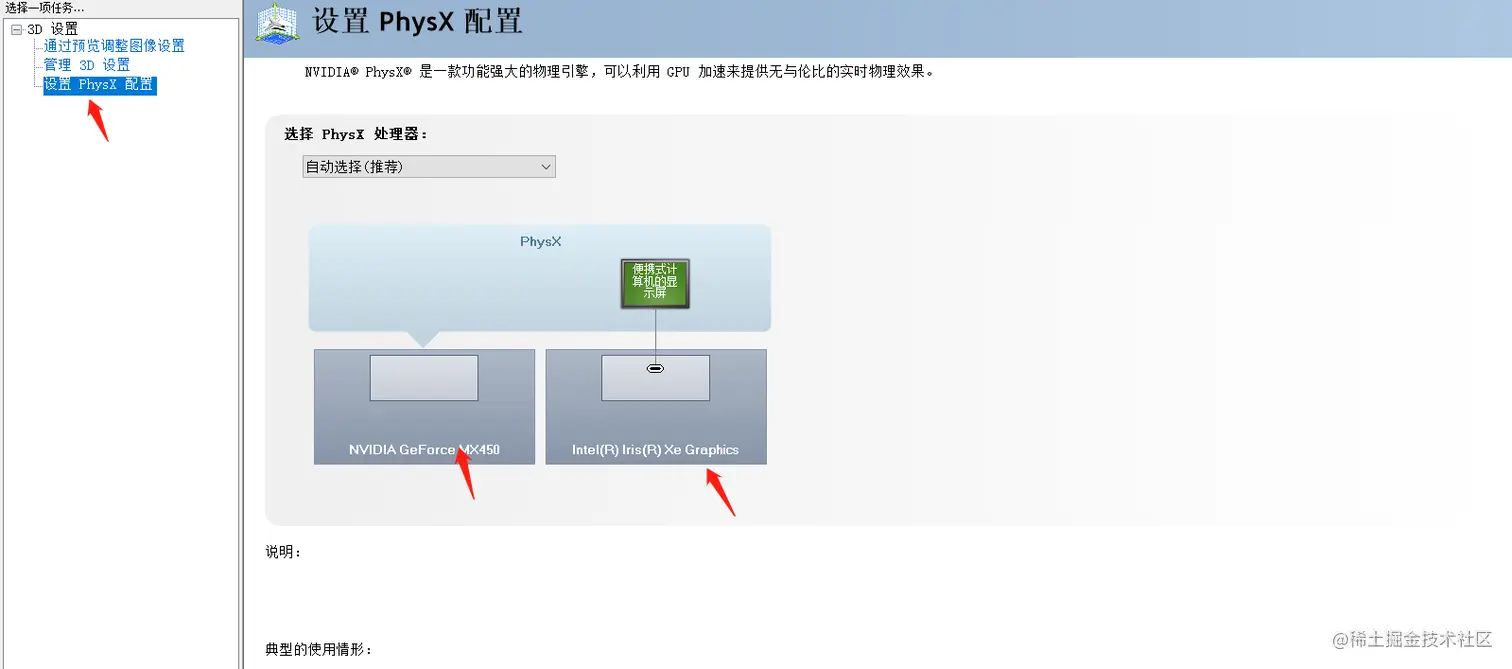The width and height of the screenshot is (1512, 669).
Task: Click the 设置 PhysX 配置 page title
Action: tap(418, 21)
